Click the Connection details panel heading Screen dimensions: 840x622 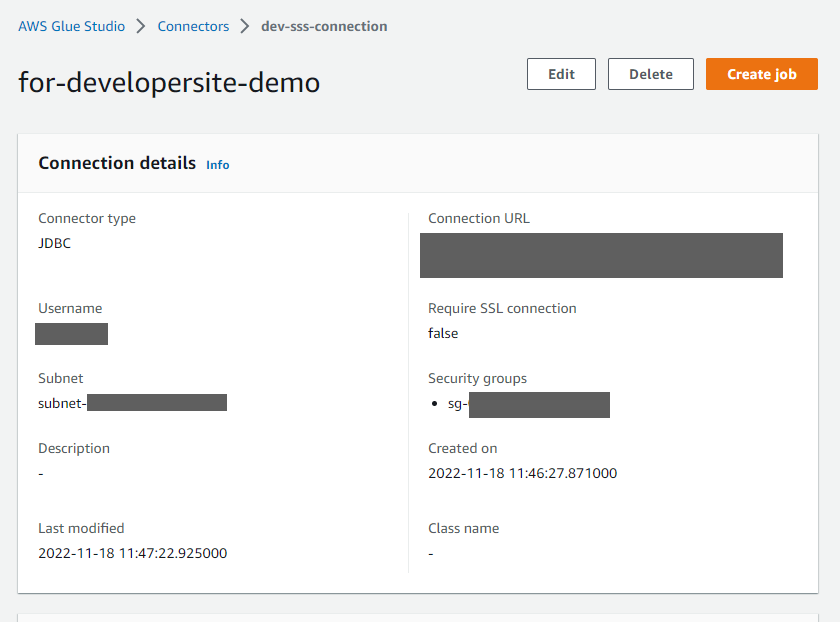(117, 163)
